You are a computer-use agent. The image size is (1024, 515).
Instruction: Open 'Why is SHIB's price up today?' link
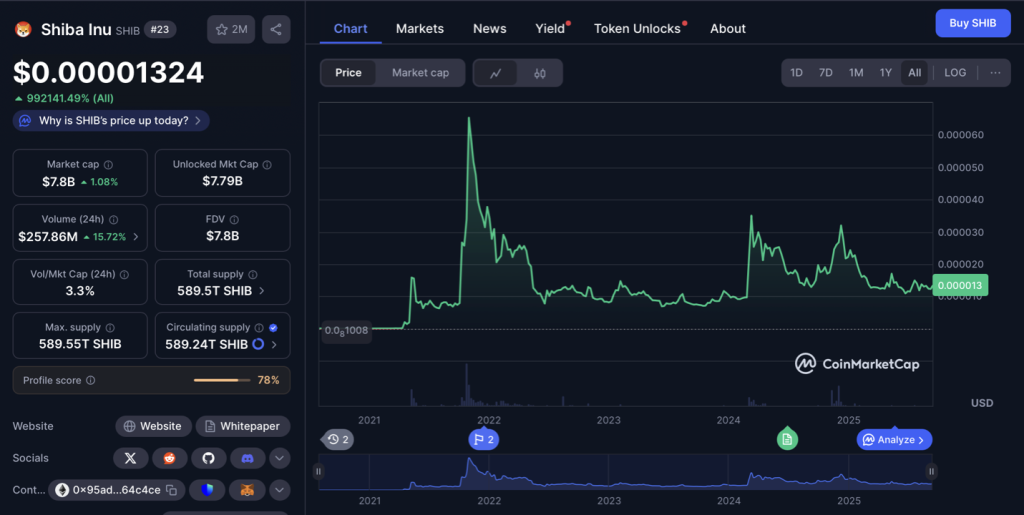click(111, 120)
